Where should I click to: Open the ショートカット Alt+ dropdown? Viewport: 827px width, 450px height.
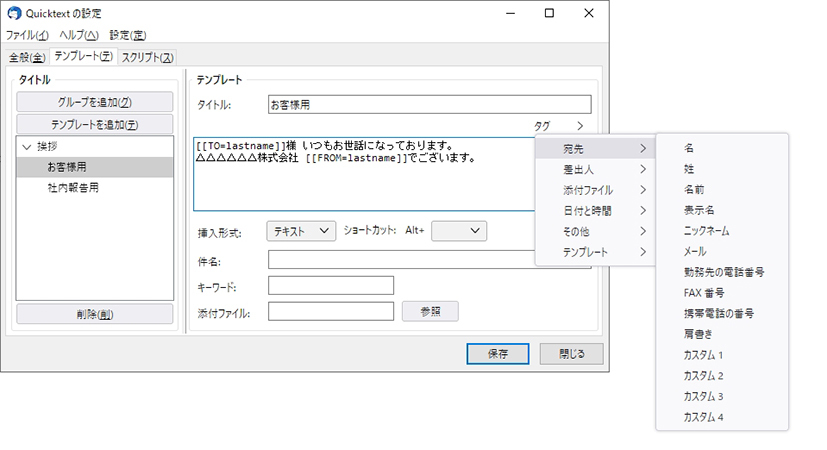(x=458, y=231)
